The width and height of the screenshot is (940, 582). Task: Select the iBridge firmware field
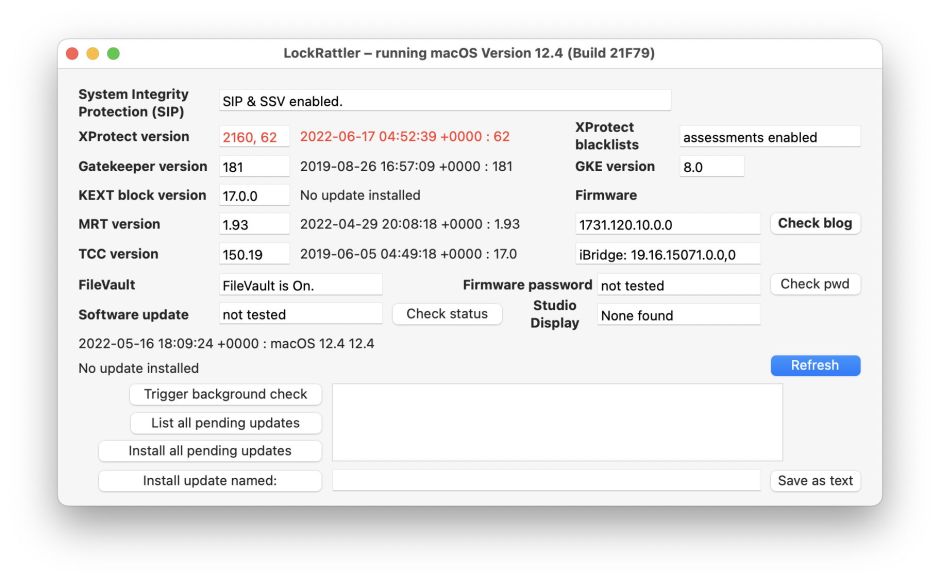[667, 255]
